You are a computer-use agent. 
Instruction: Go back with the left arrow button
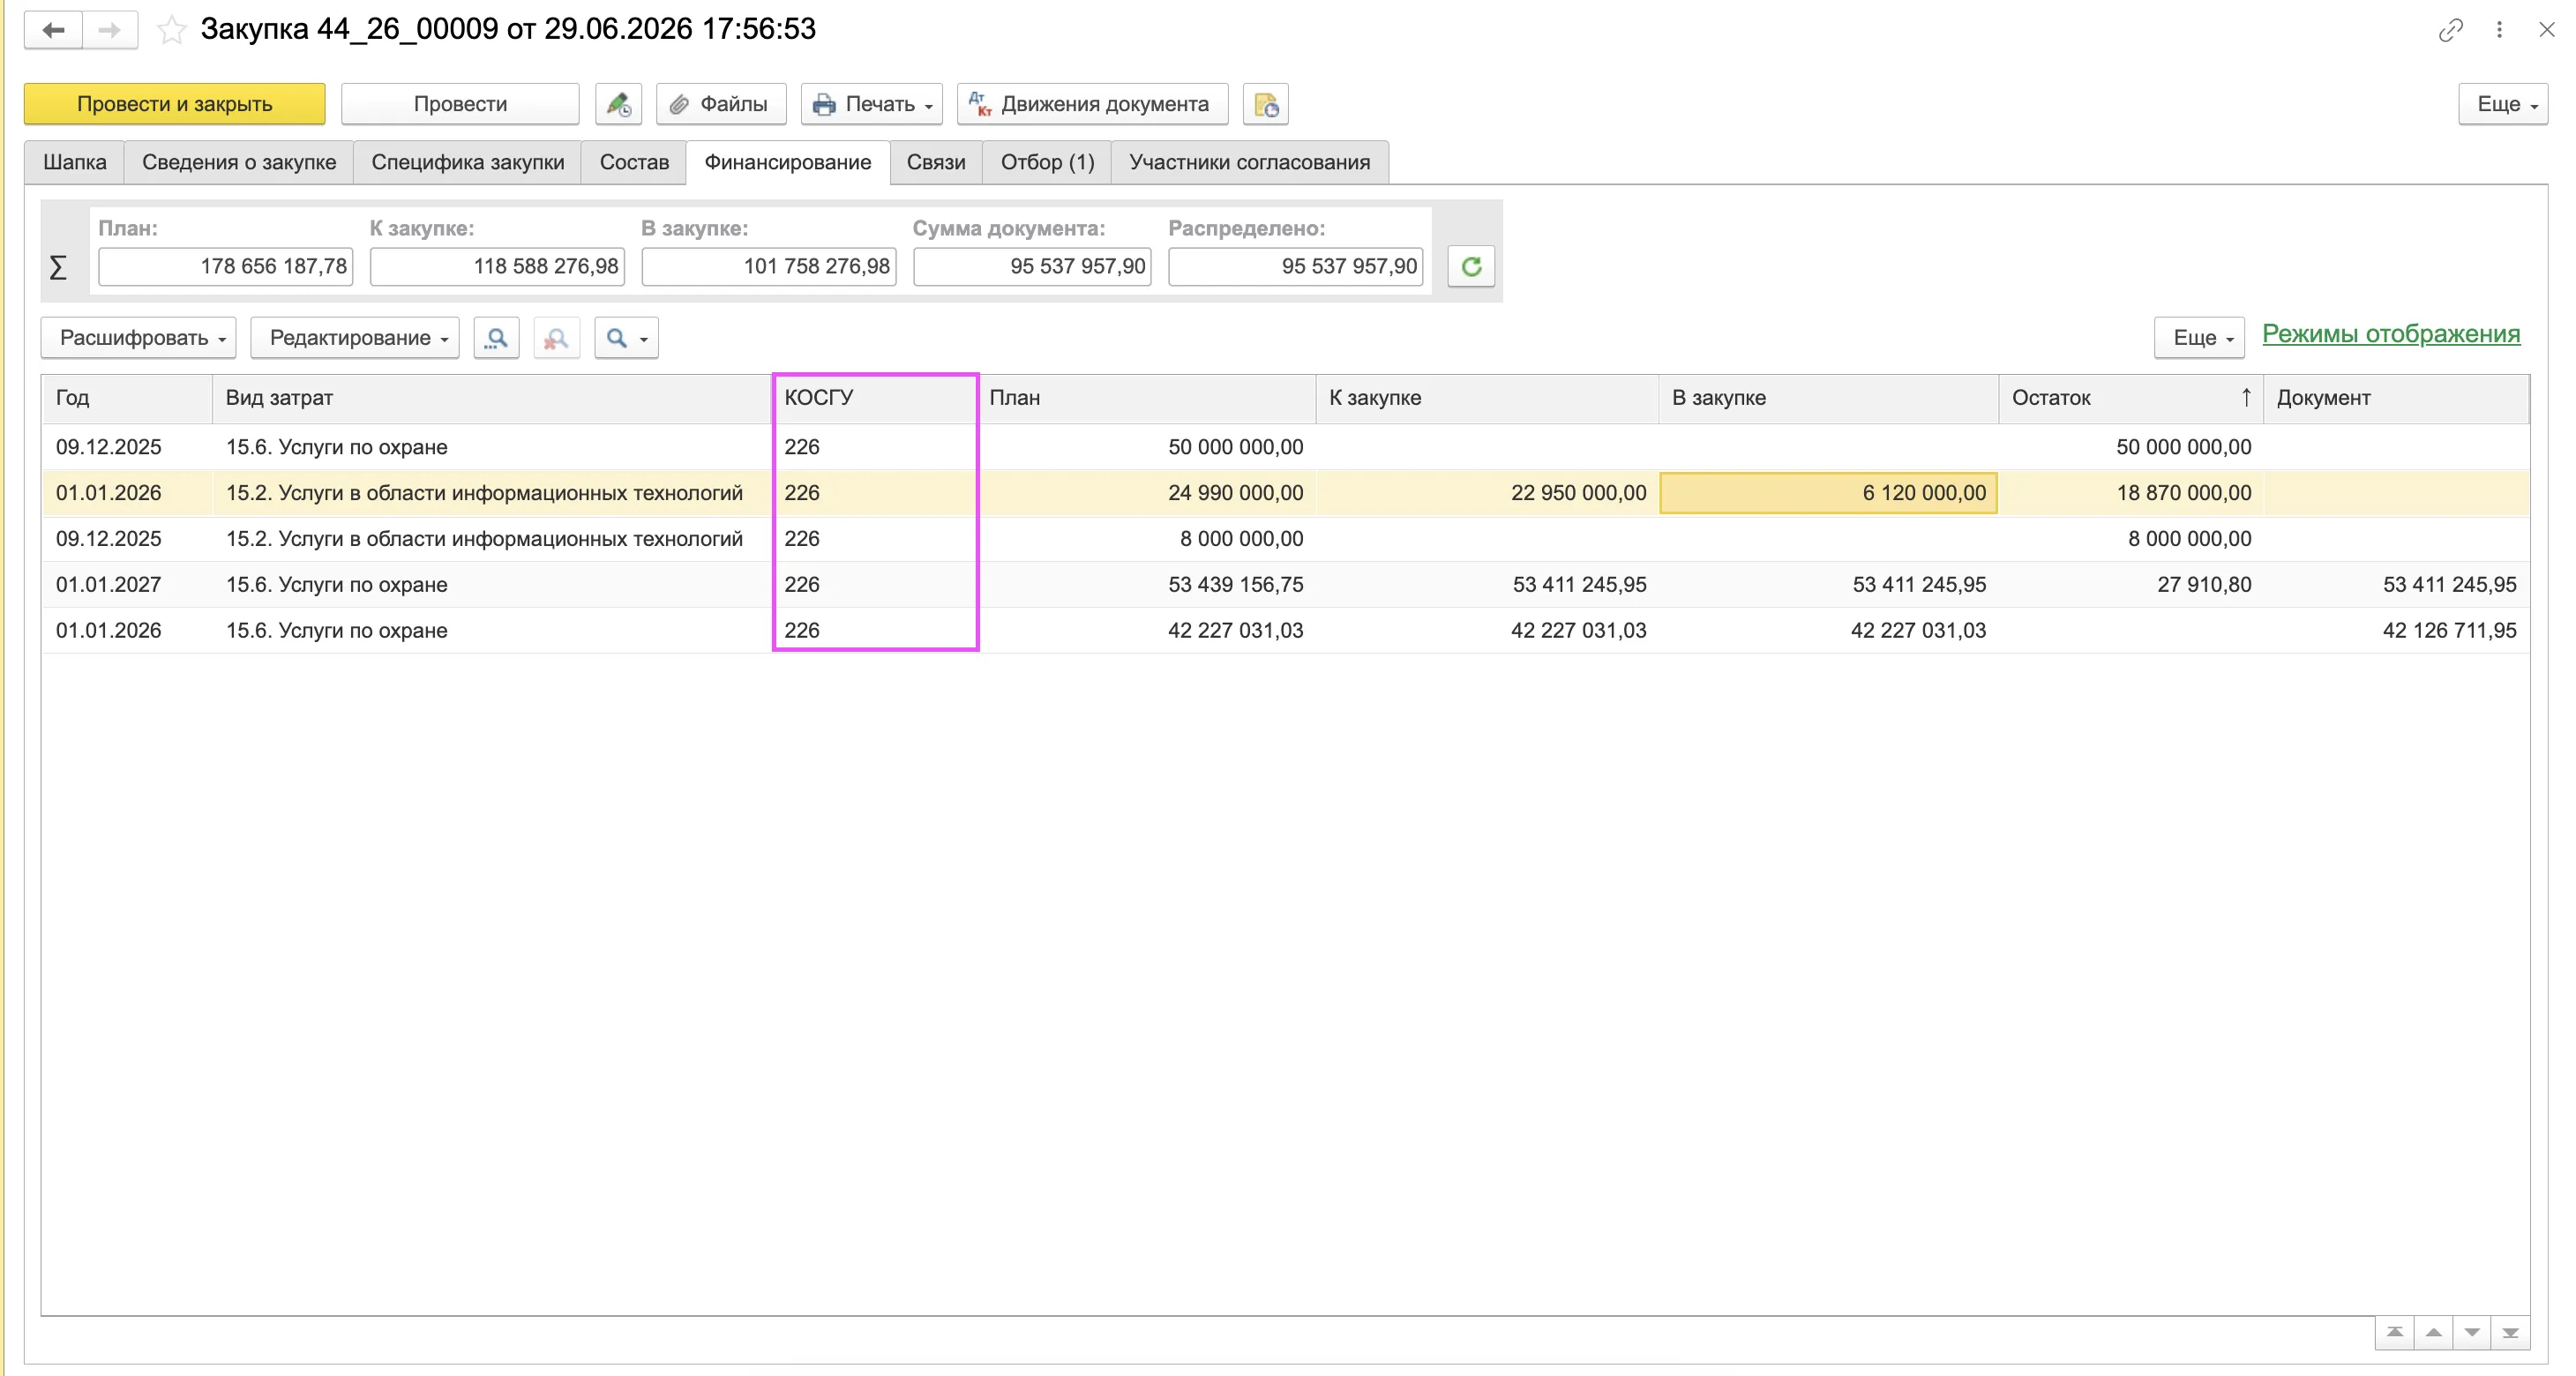pos(54,30)
